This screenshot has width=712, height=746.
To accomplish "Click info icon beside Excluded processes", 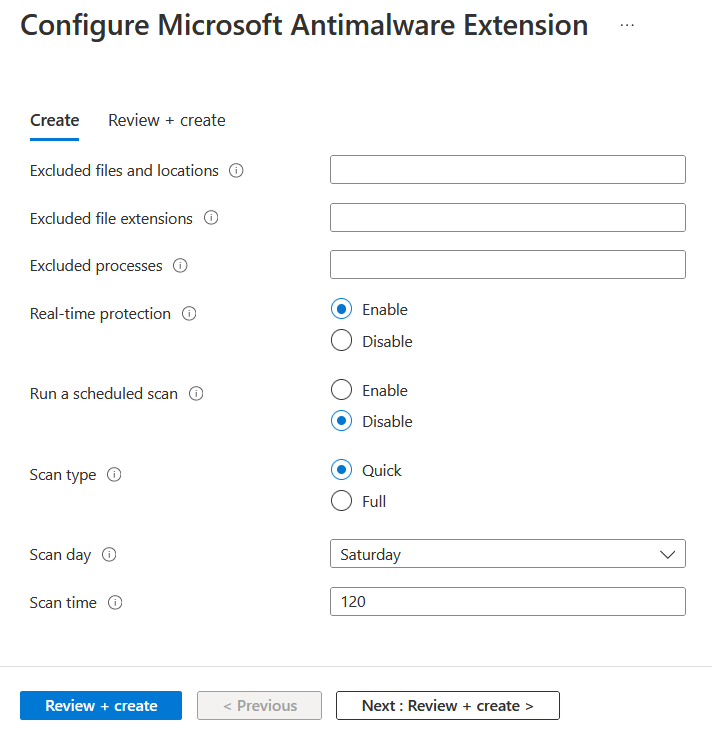I will 180,266.
